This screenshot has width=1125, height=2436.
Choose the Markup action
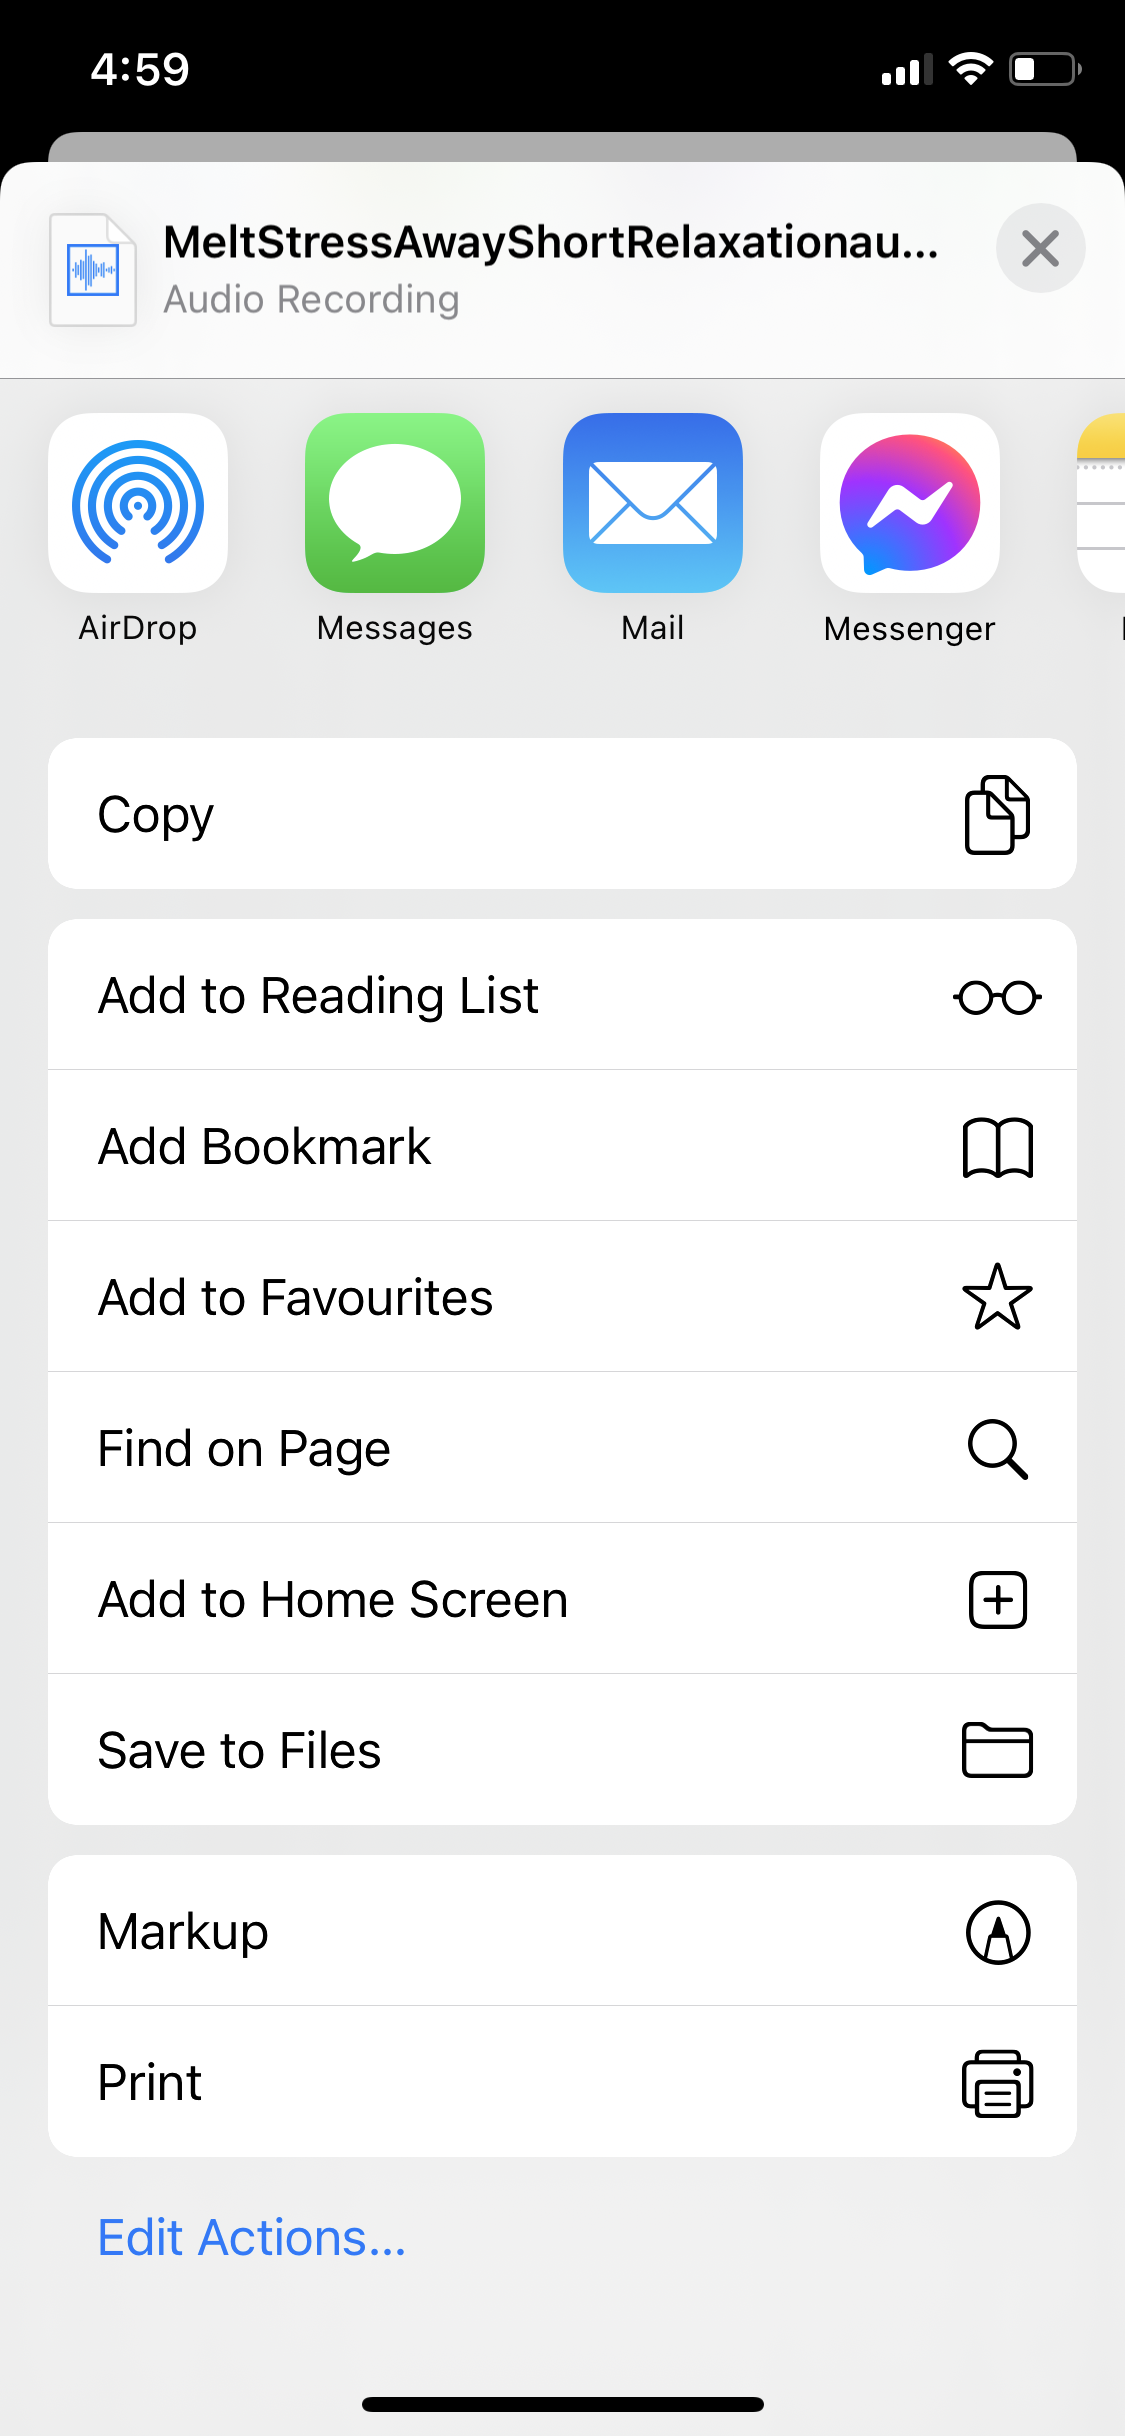pyautogui.click(x=184, y=1931)
